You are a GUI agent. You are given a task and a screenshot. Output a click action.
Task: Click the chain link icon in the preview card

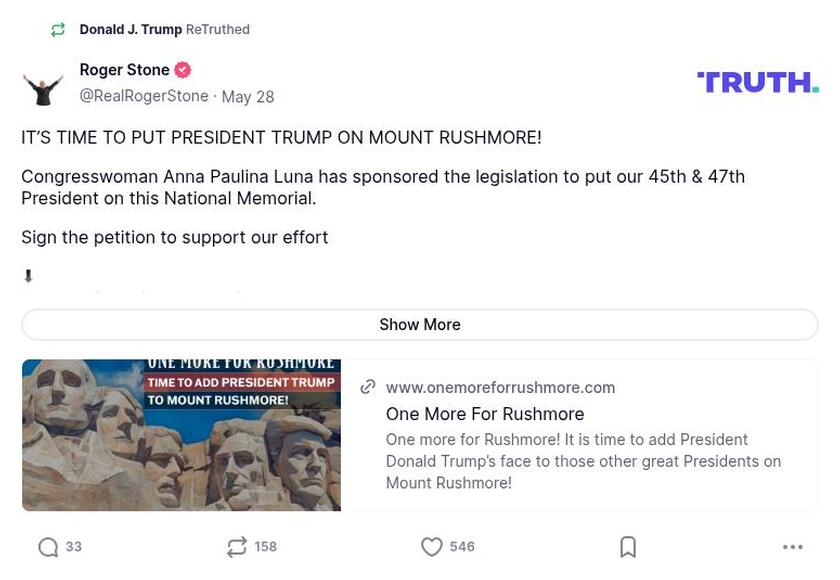tap(368, 387)
